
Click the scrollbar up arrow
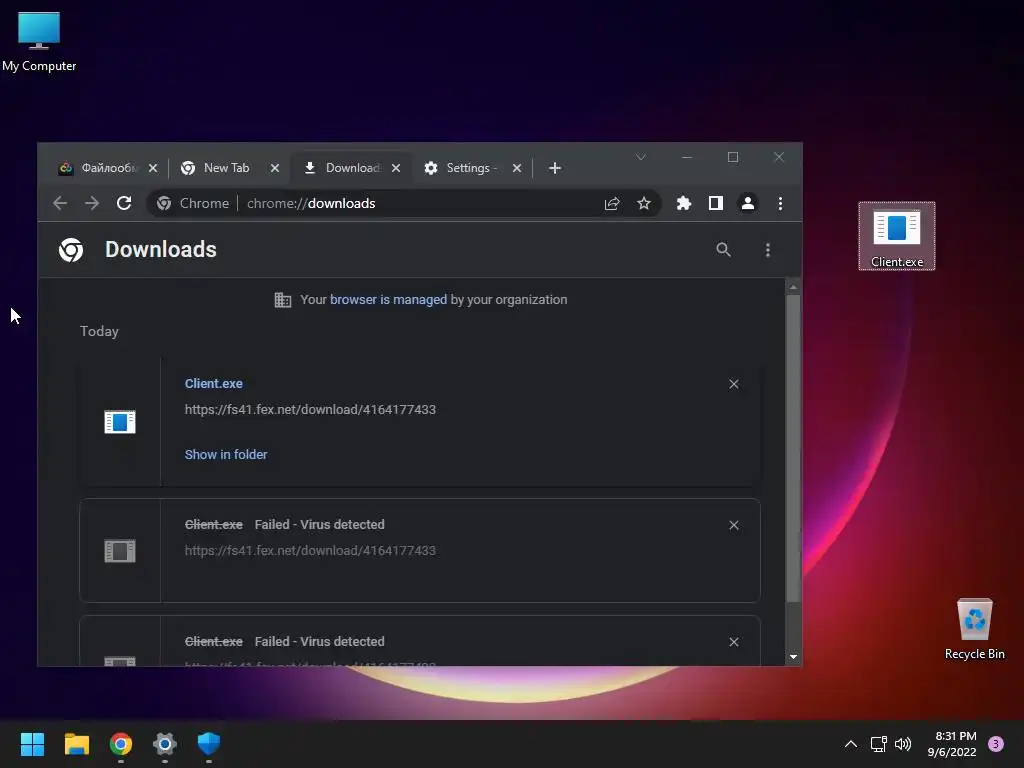tap(793, 287)
